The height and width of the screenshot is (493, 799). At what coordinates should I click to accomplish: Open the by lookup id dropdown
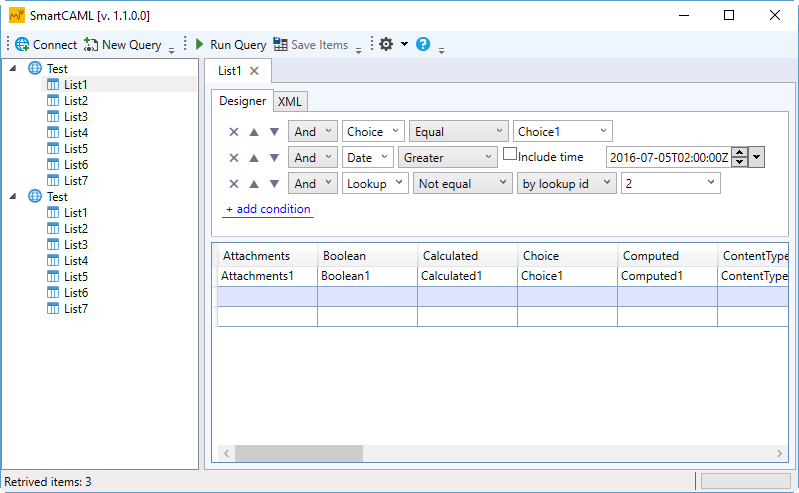click(x=567, y=184)
